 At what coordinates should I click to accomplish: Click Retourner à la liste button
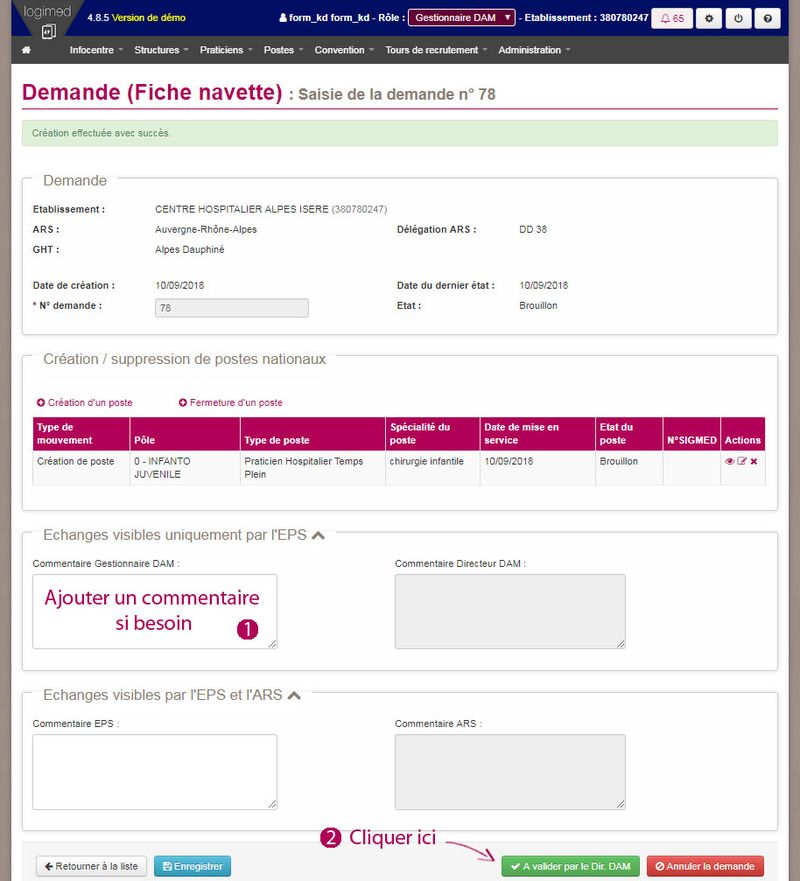pyautogui.click(x=91, y=866)
